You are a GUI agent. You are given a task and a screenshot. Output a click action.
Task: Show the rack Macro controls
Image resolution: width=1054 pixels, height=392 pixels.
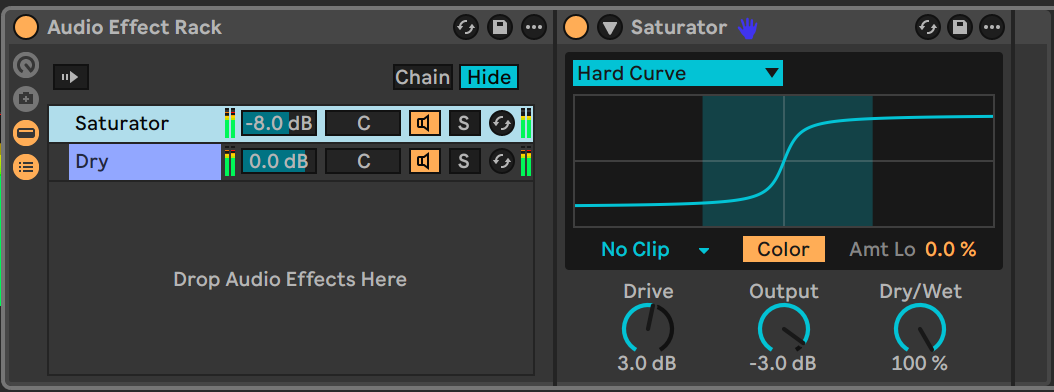[x=26, y=66]
